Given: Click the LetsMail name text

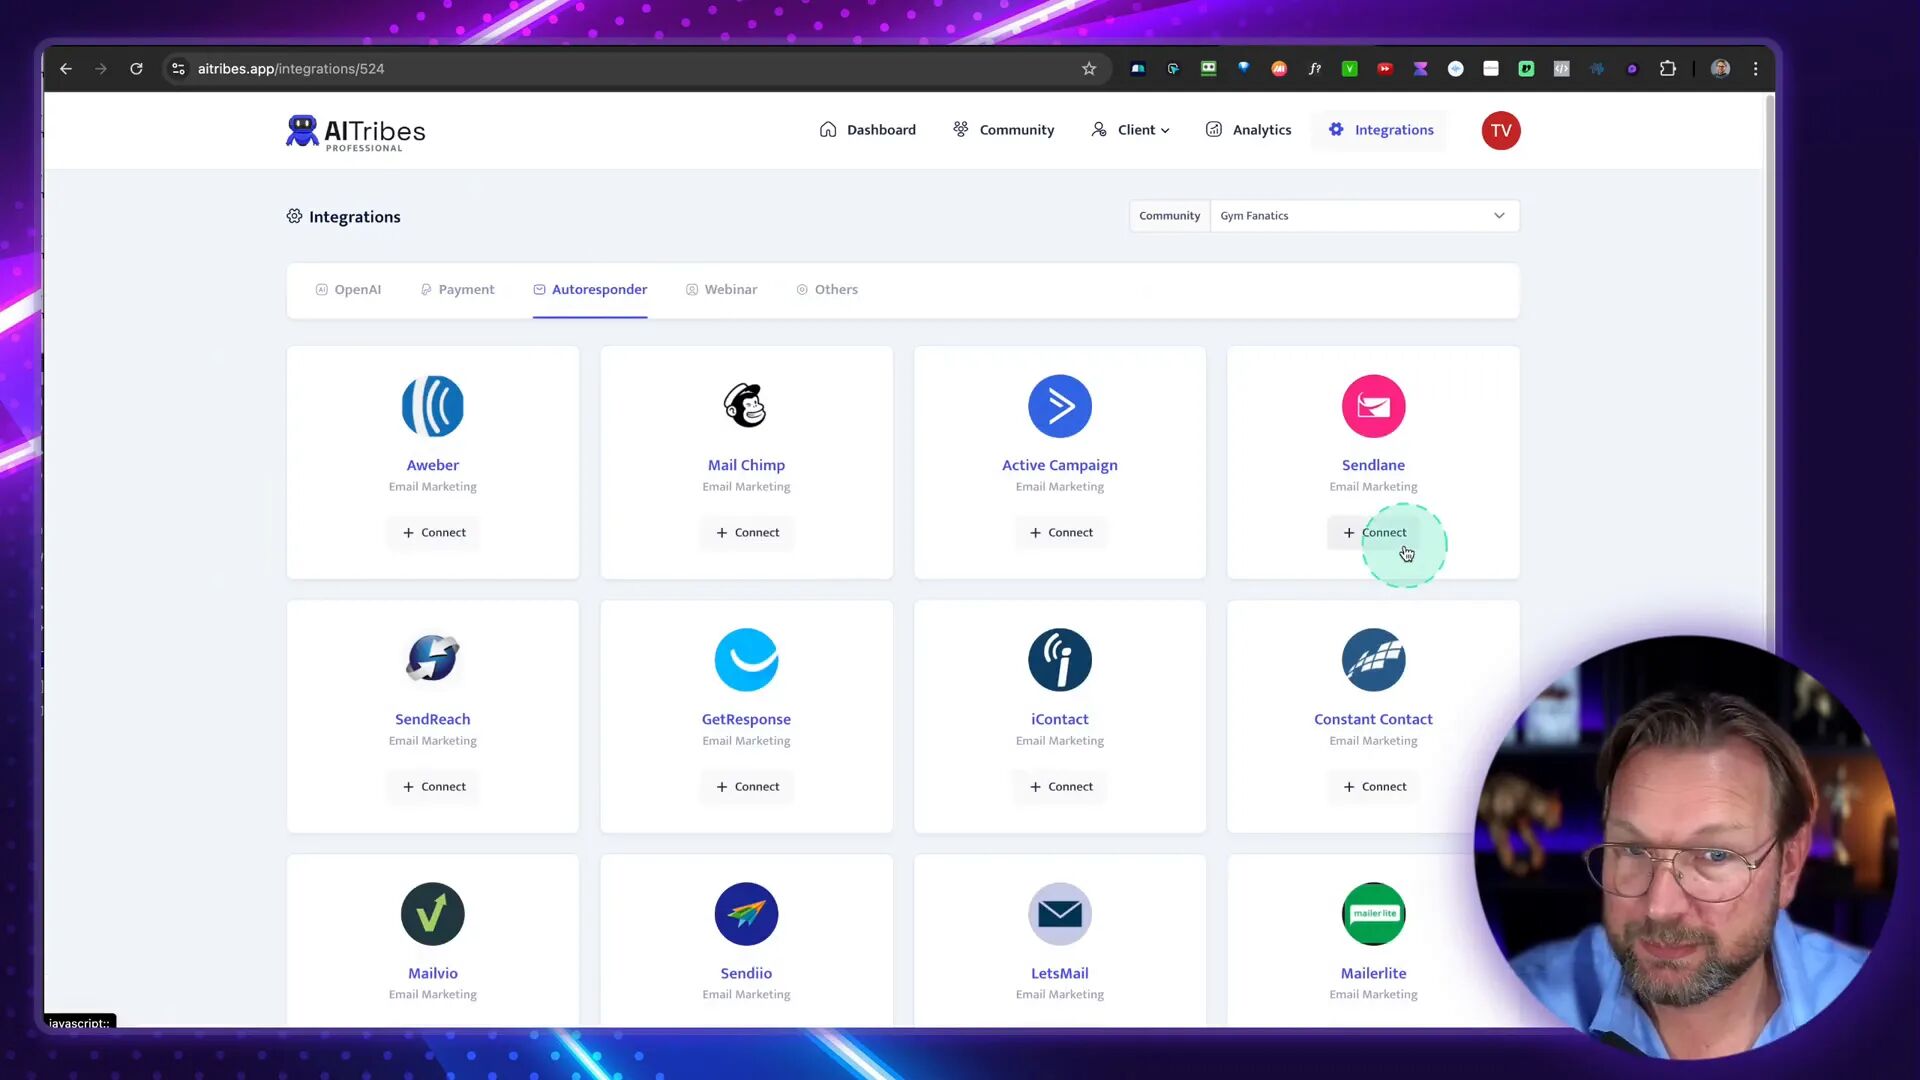Looking at the screenshot, I should click(x=1060, y=973).
